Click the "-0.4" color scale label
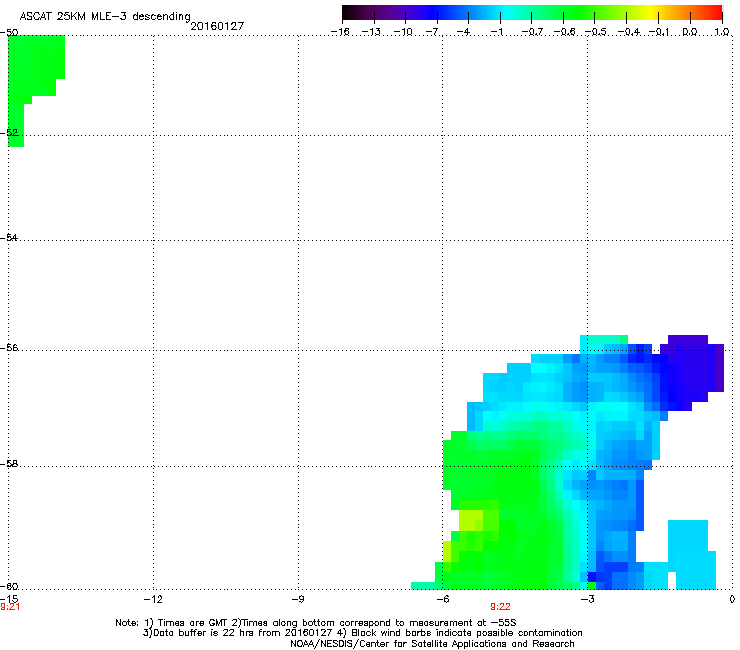Viewport: 740px width, 650px height. click(x=629, y=32)
